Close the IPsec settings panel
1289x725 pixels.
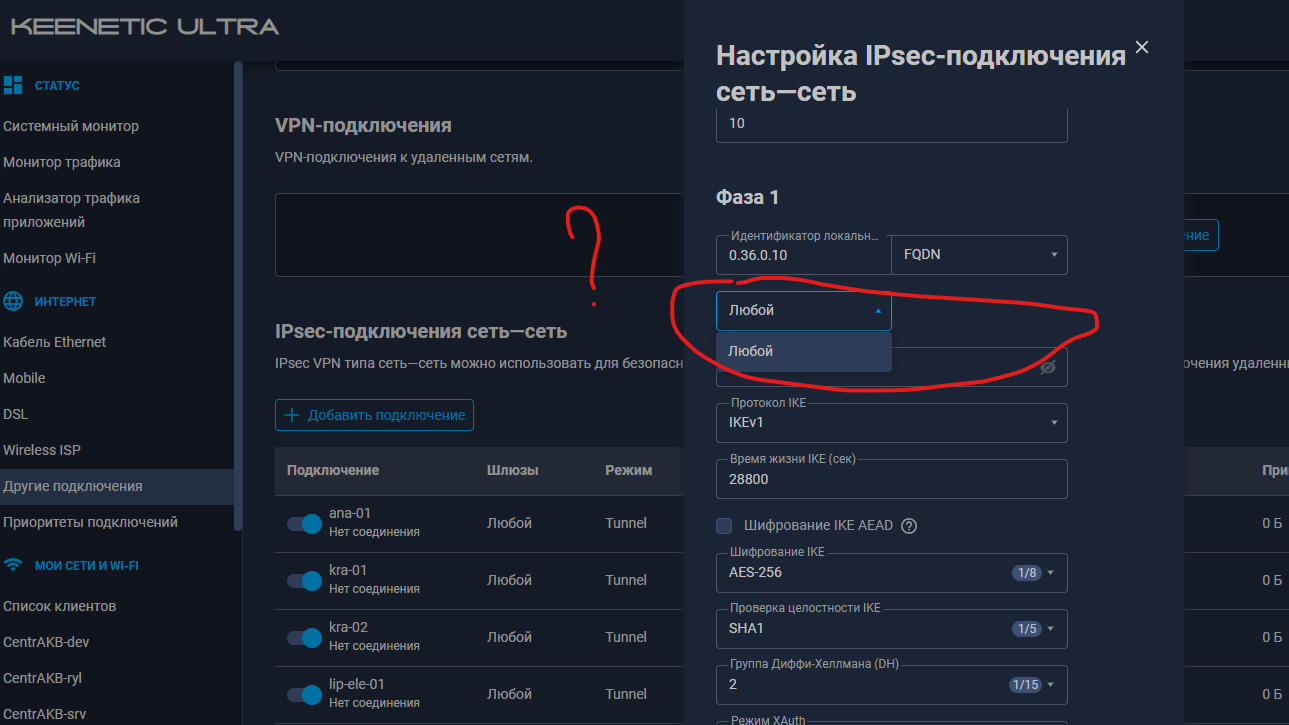[1142, 47]
